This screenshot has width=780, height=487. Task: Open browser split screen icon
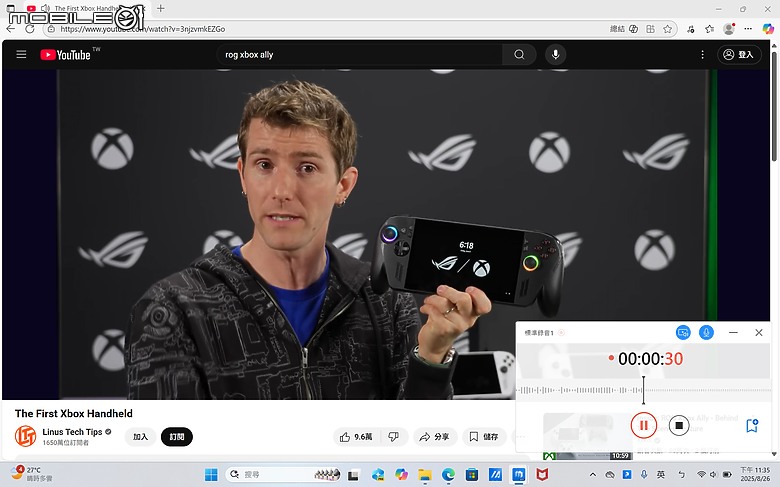[650, 29]
